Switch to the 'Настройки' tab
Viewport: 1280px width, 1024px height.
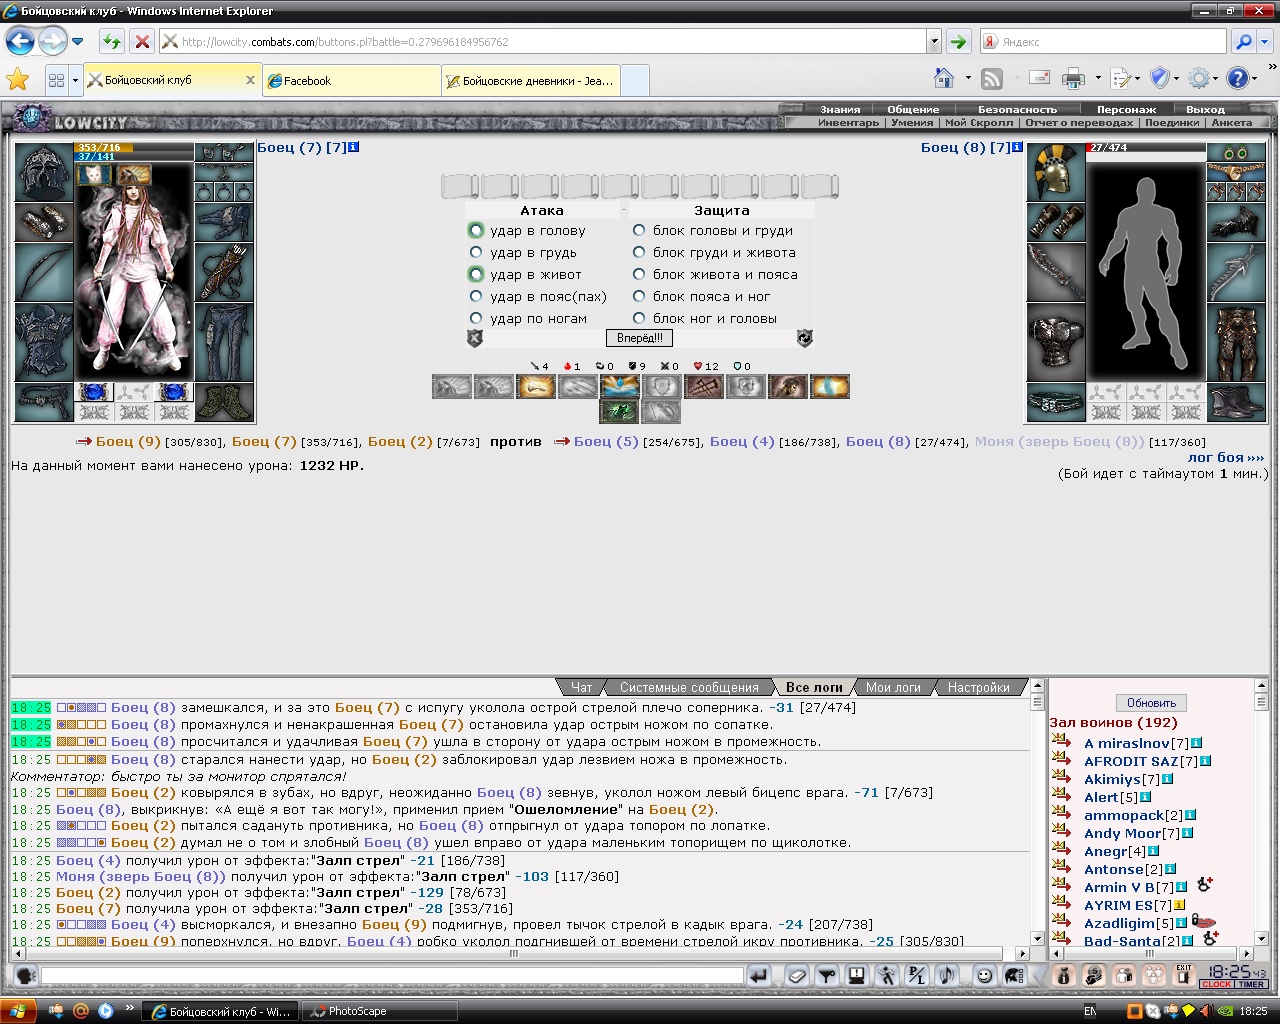pos(978,687)
